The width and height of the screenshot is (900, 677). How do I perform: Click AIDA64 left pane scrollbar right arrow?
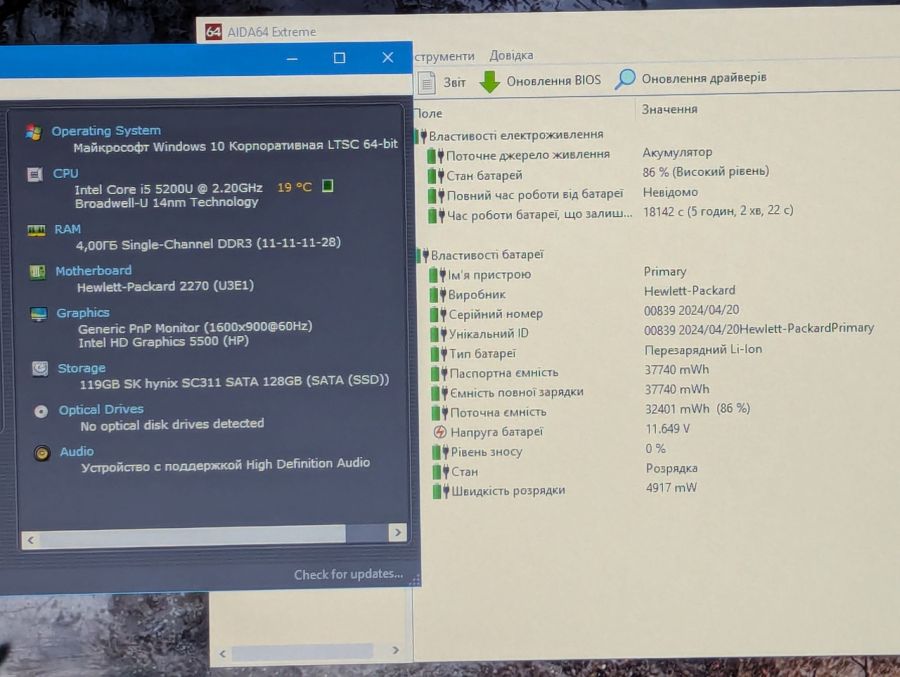pos(395,650)
